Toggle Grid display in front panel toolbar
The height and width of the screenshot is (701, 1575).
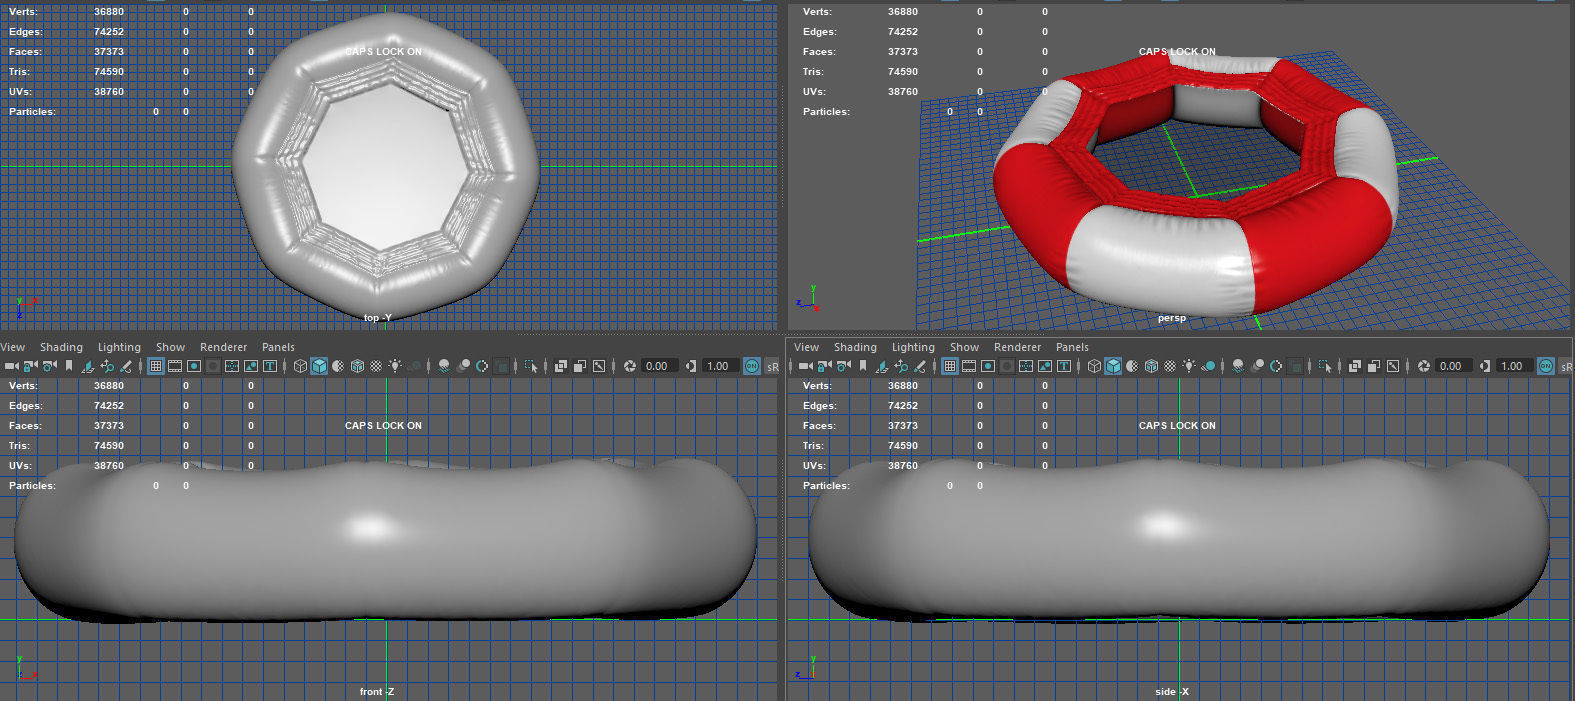click(x=155, y=366)
